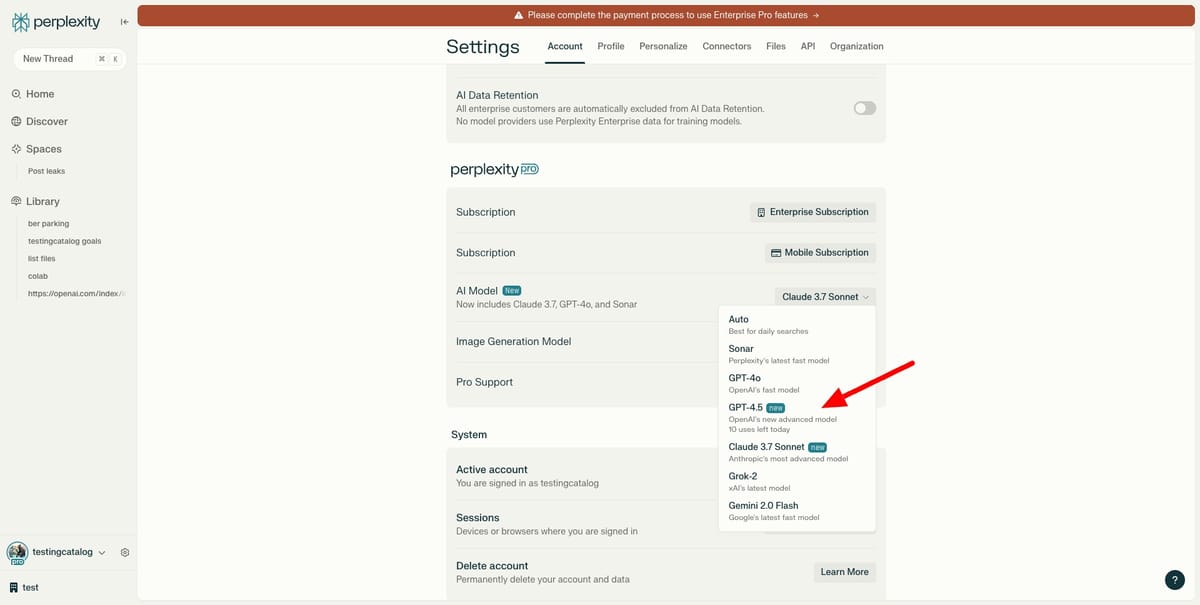The height and width of the screenshot is (605, 1200).
Task: Expand the testingcatalog account menu
Action: click(60, 551)
